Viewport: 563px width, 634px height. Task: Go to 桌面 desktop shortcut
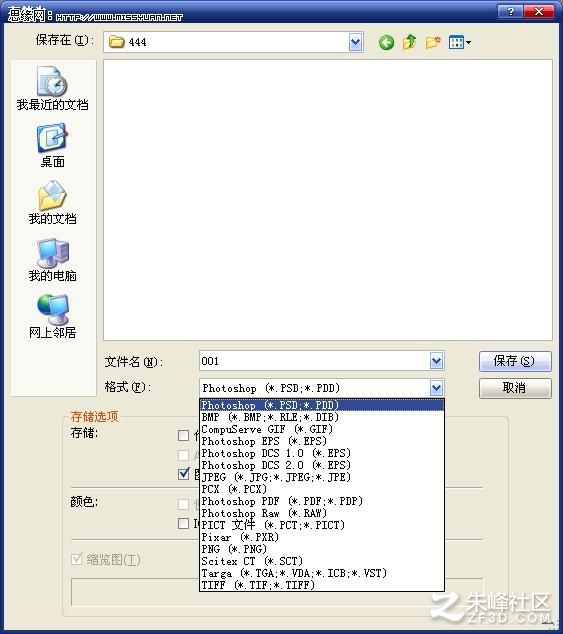[53, 146]
